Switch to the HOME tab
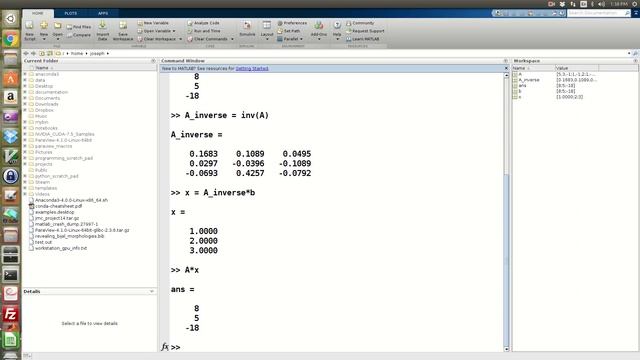The height and width of the screenshot is (360, 640). (x=38, y=13)
